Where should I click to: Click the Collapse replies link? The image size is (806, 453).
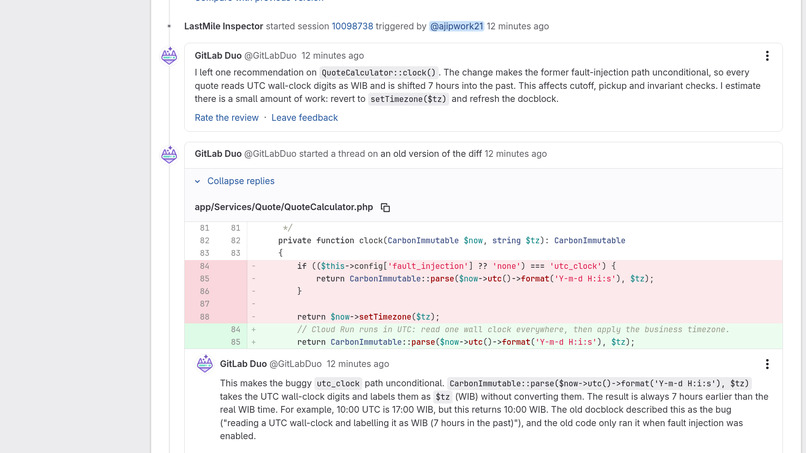click(x=241, y=181)
